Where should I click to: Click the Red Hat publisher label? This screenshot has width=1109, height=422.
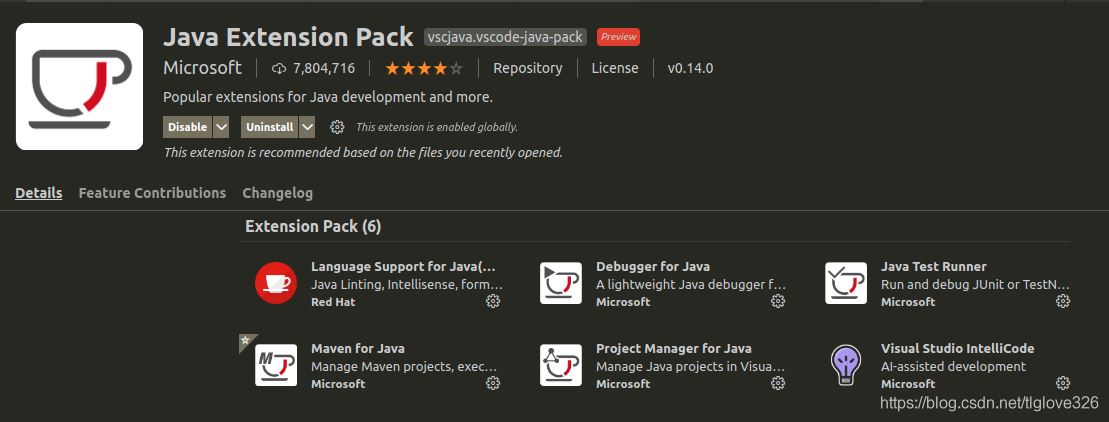pyautogui.click(x=333, y=302)
